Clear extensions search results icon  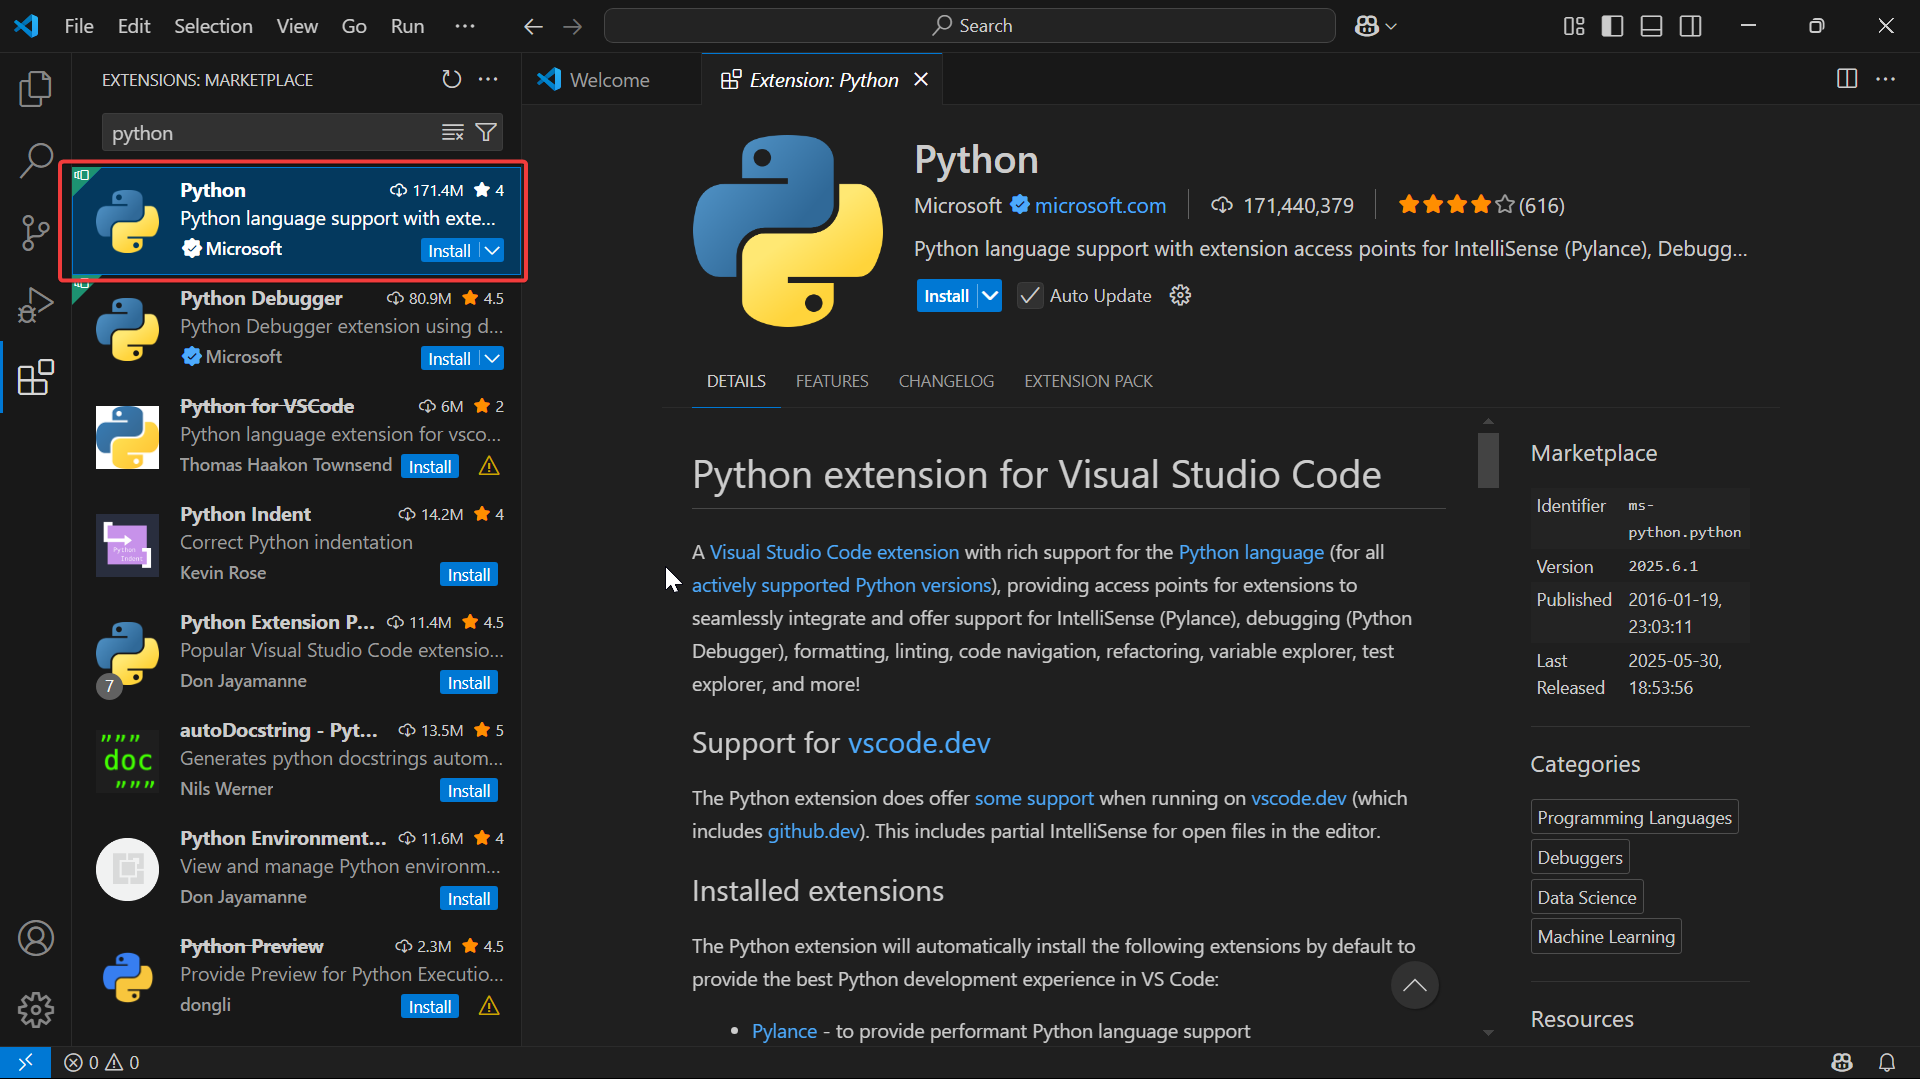[x=453, y=132]
